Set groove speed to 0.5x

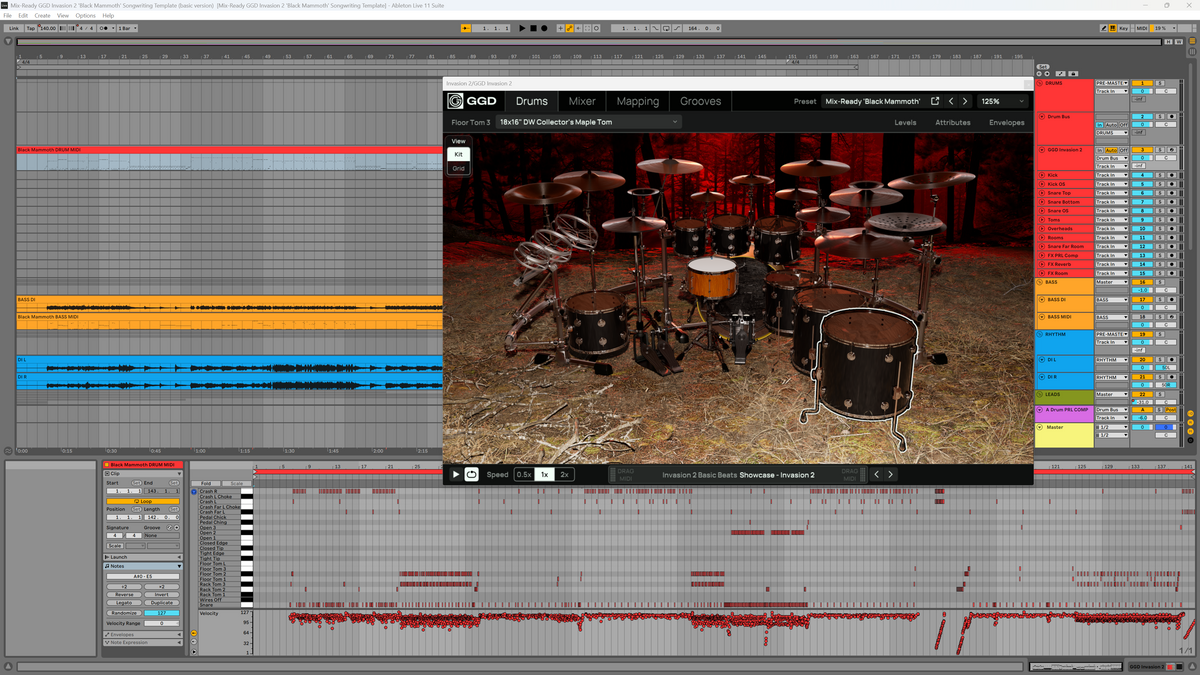(524, 474)
